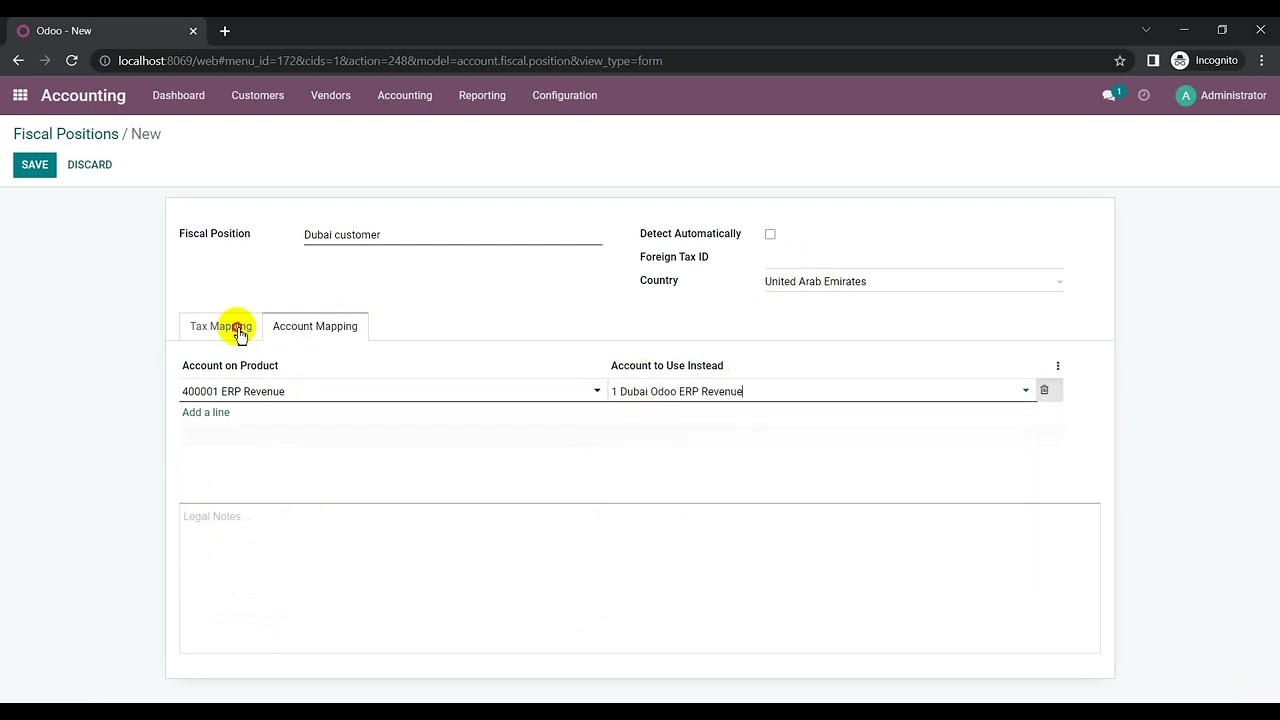The width and height of the screenshot is (1280, 720).
Task: Open the Incognito profile indicator
Action: pyautogui.click(x=1205, y=60)
